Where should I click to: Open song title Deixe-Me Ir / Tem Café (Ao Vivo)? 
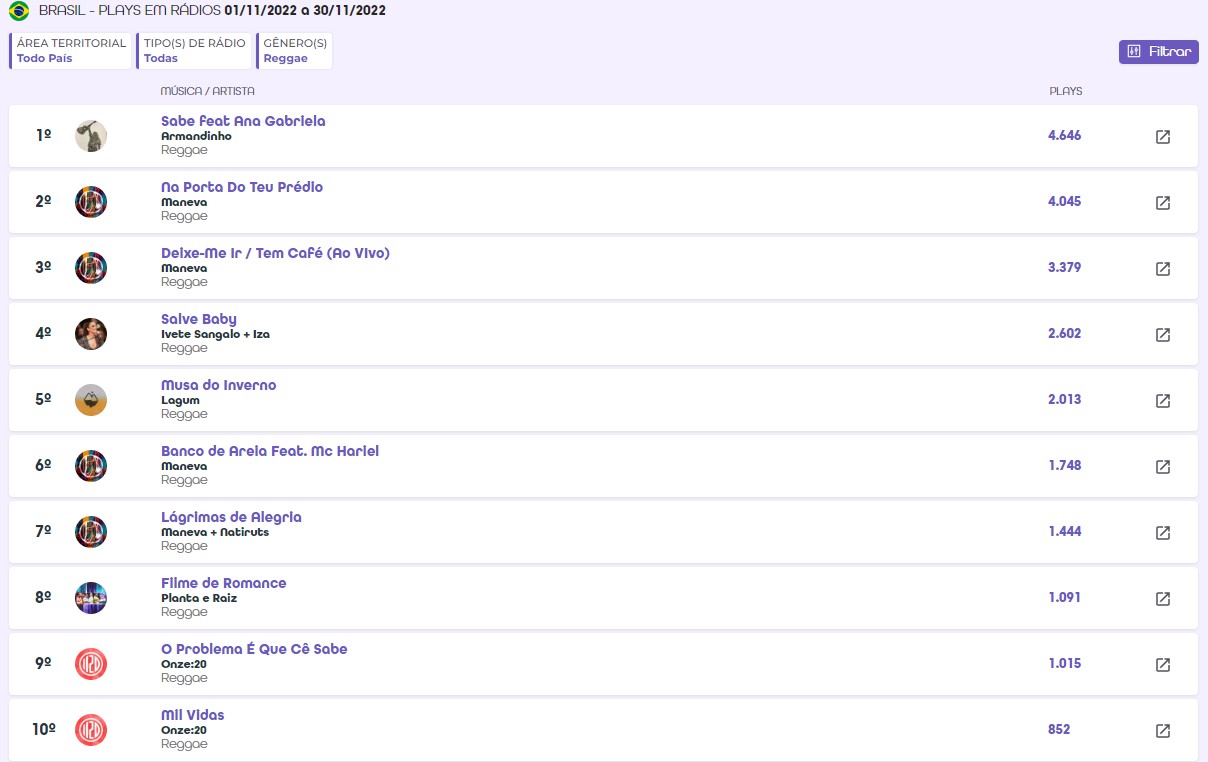coord(275,253)
